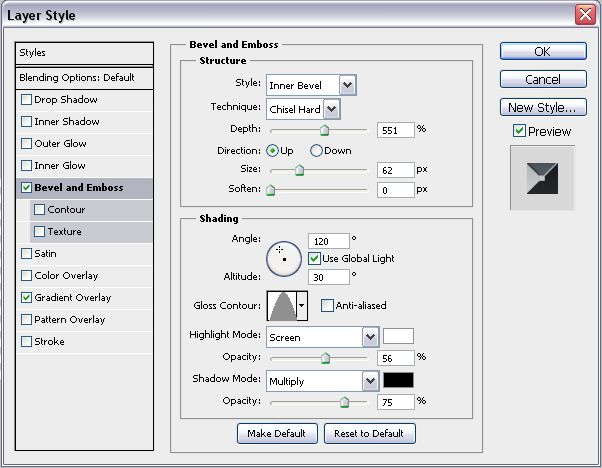Image resolution: width=602 pixels, height=468 pixels.
Task: Close the Layer Style dialog
Action: (x=586, y=14)
